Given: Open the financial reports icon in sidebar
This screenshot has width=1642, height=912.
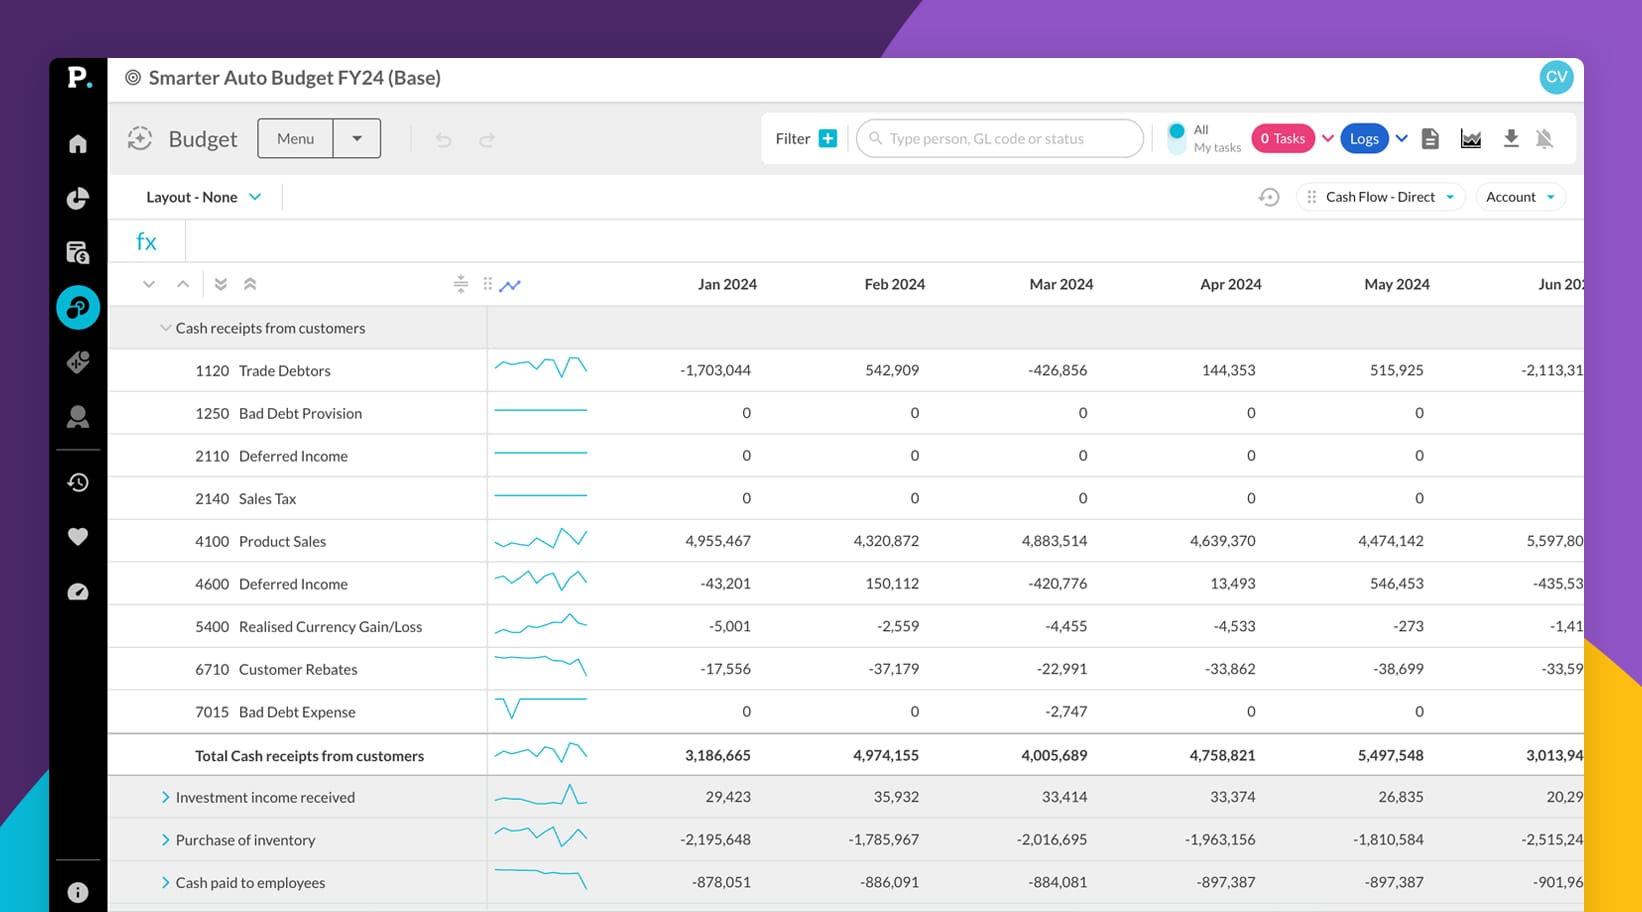Looking at the screenshot, I should [77, 252].
